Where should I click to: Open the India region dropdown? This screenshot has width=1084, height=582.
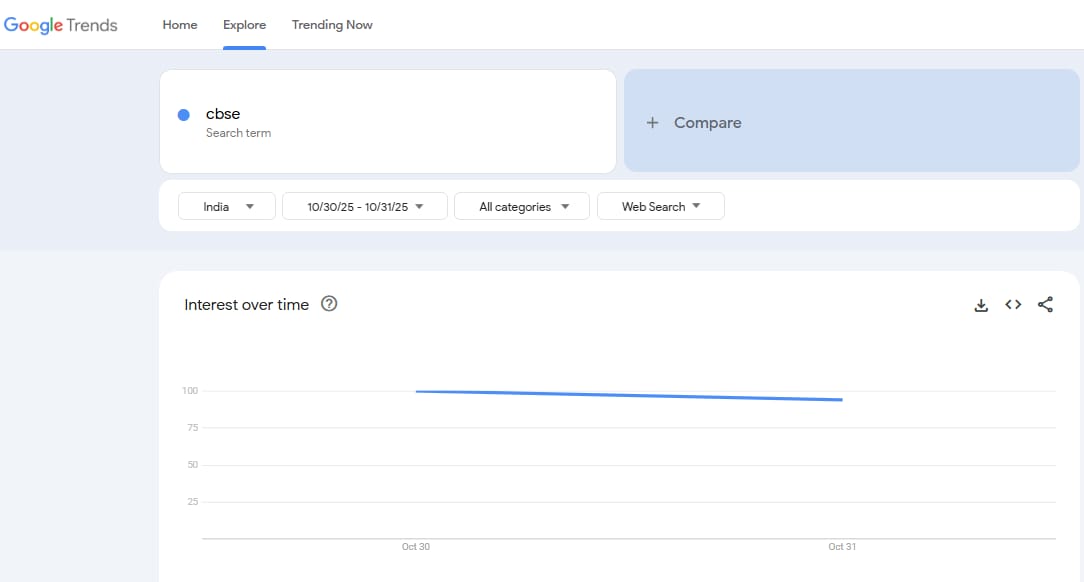tap(227, 206)
